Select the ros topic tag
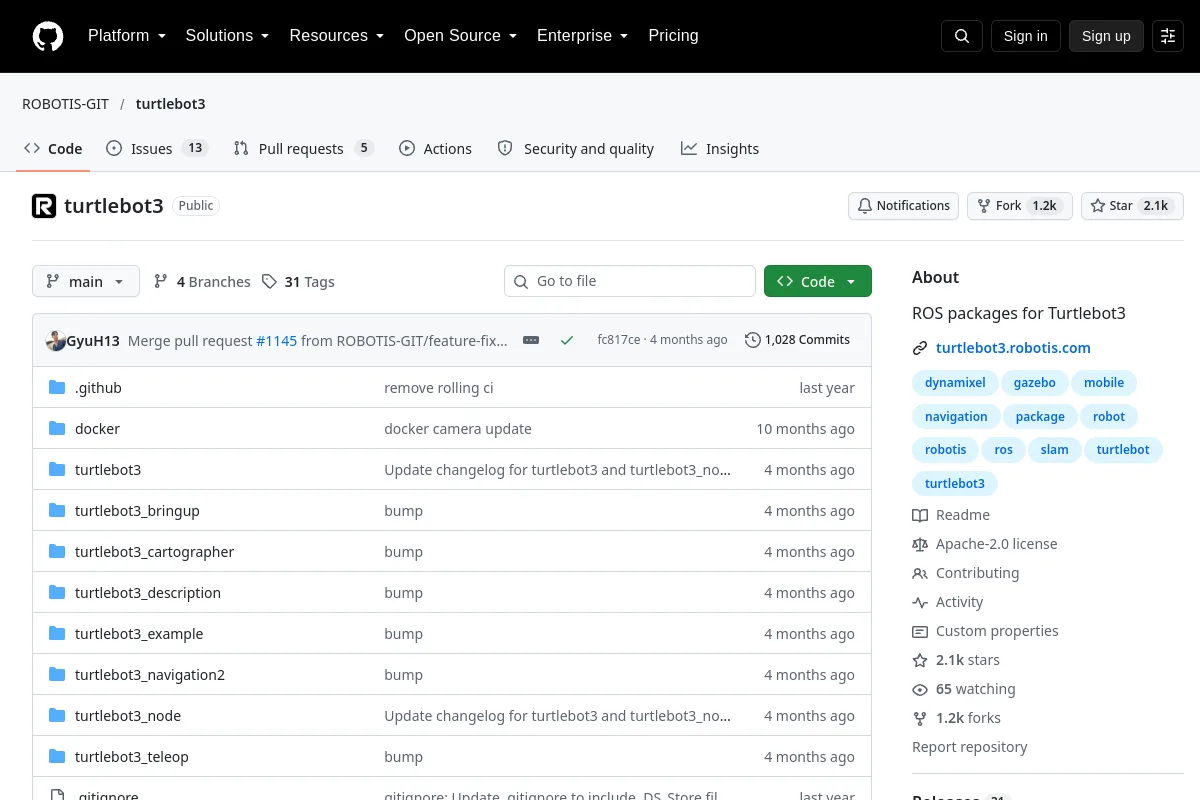Screen dimensions: 1200x800 1003,450
